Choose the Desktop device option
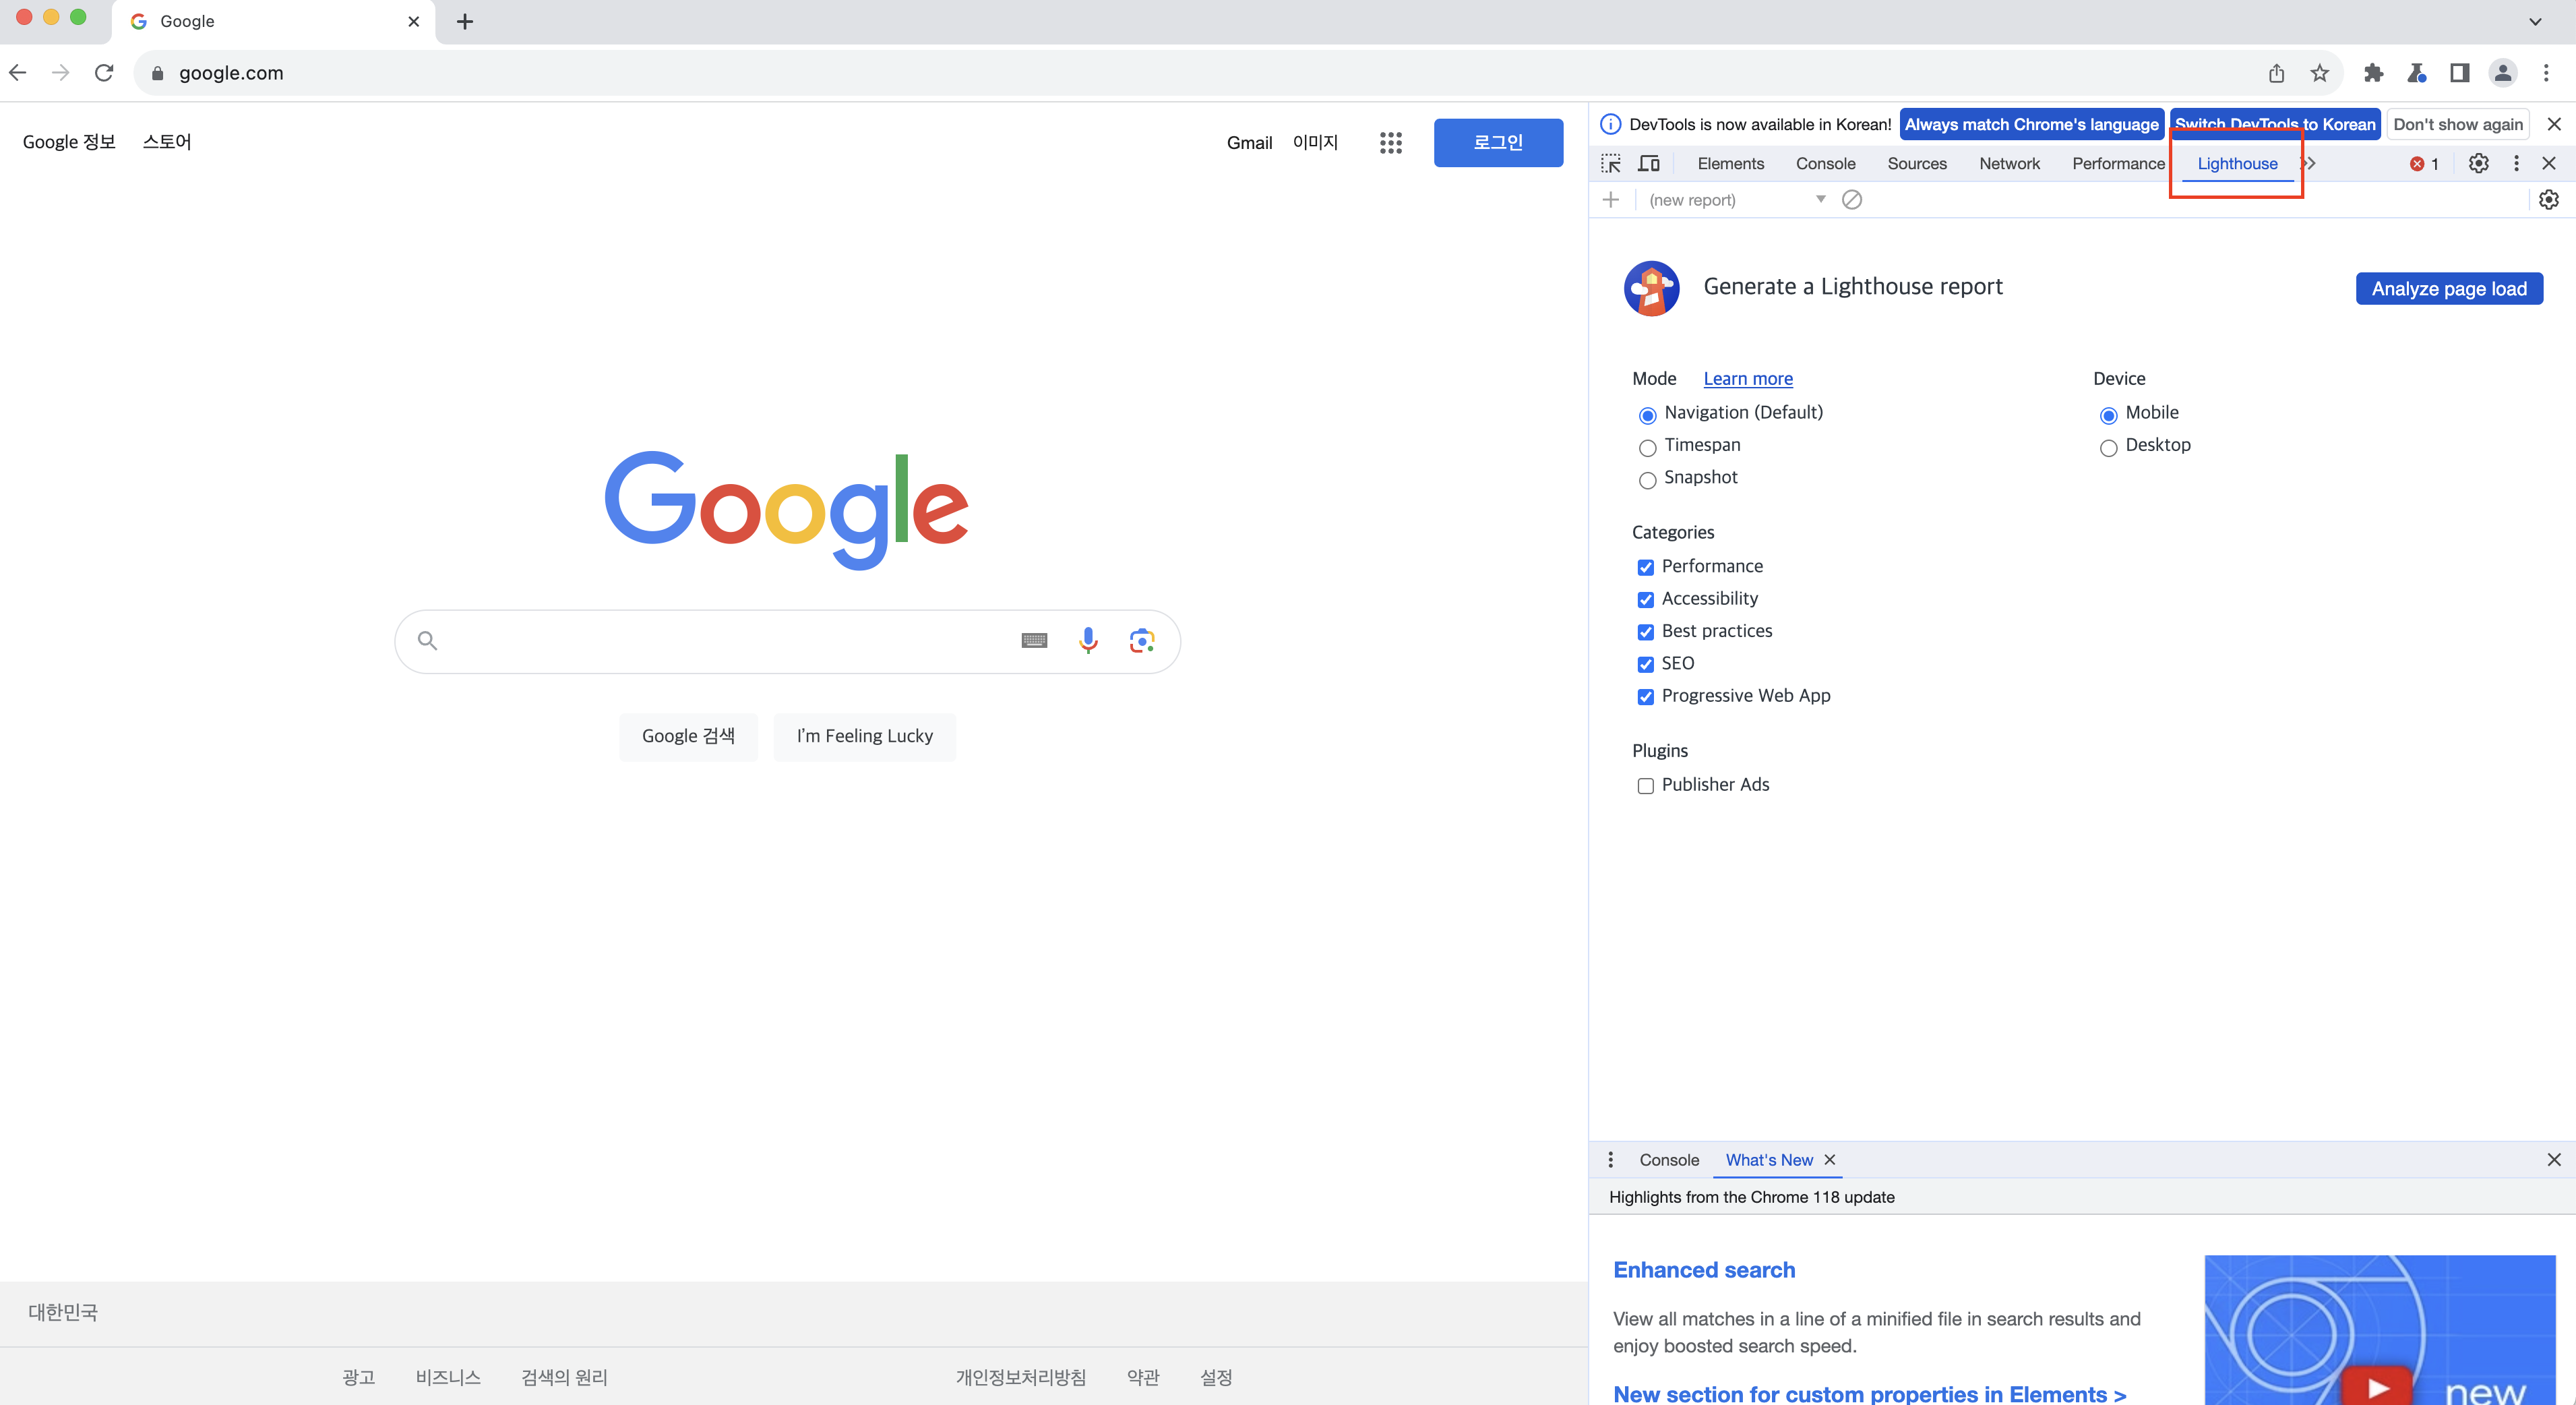Image resolution: width=2576 pixels, height=1405 pixels. 2109,447
